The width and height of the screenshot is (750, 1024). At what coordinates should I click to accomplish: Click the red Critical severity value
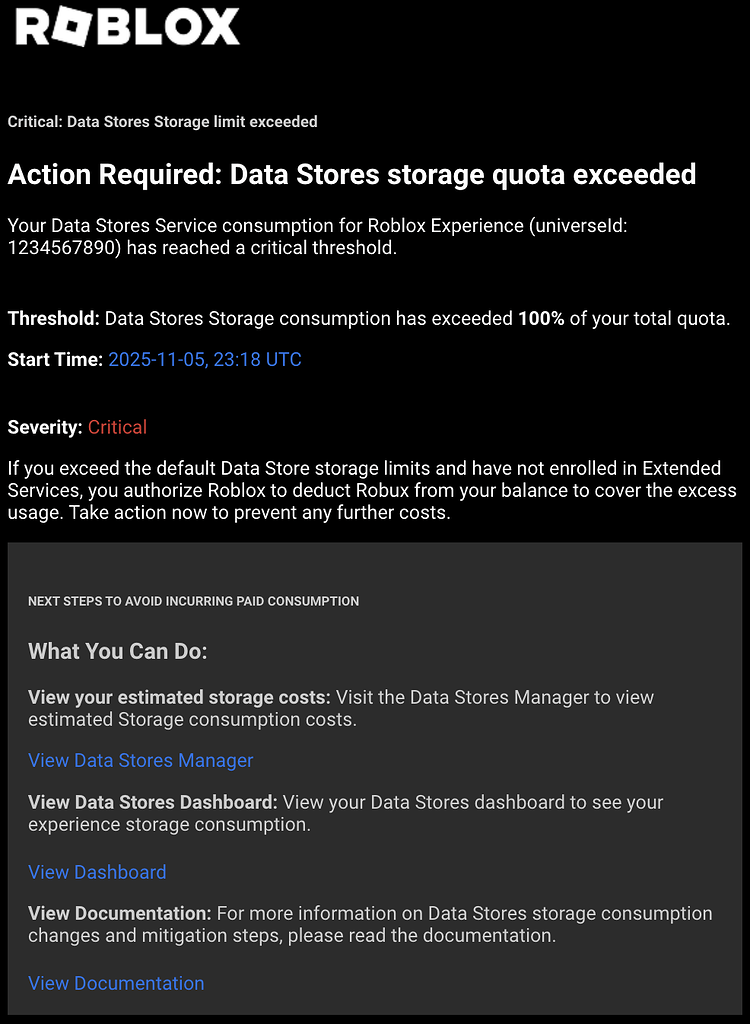click(x=117, y=427)
